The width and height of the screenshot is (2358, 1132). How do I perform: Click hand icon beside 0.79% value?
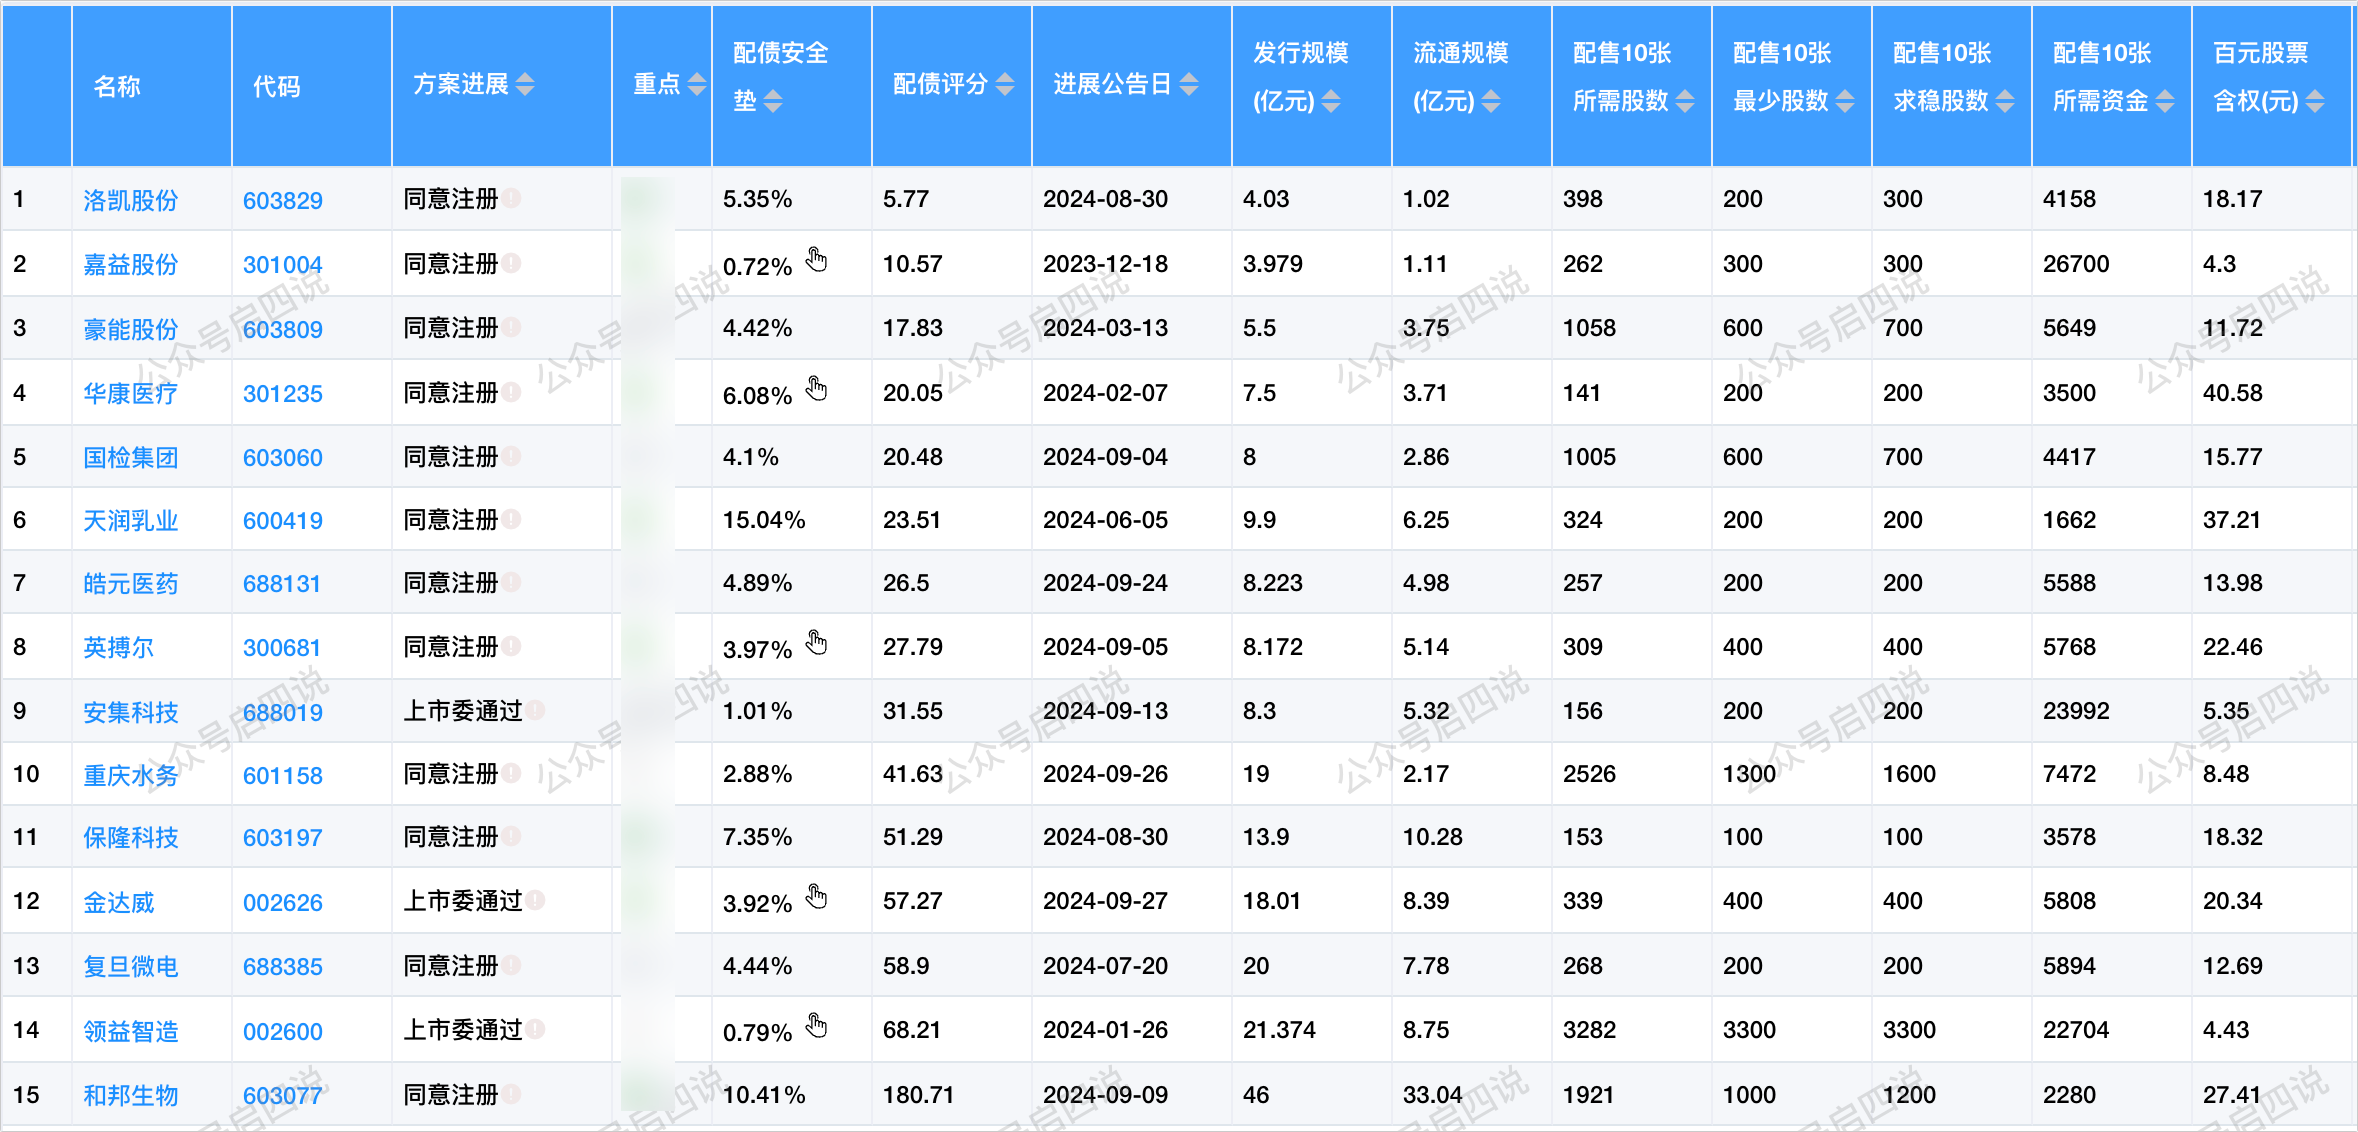pos(817,1025)
